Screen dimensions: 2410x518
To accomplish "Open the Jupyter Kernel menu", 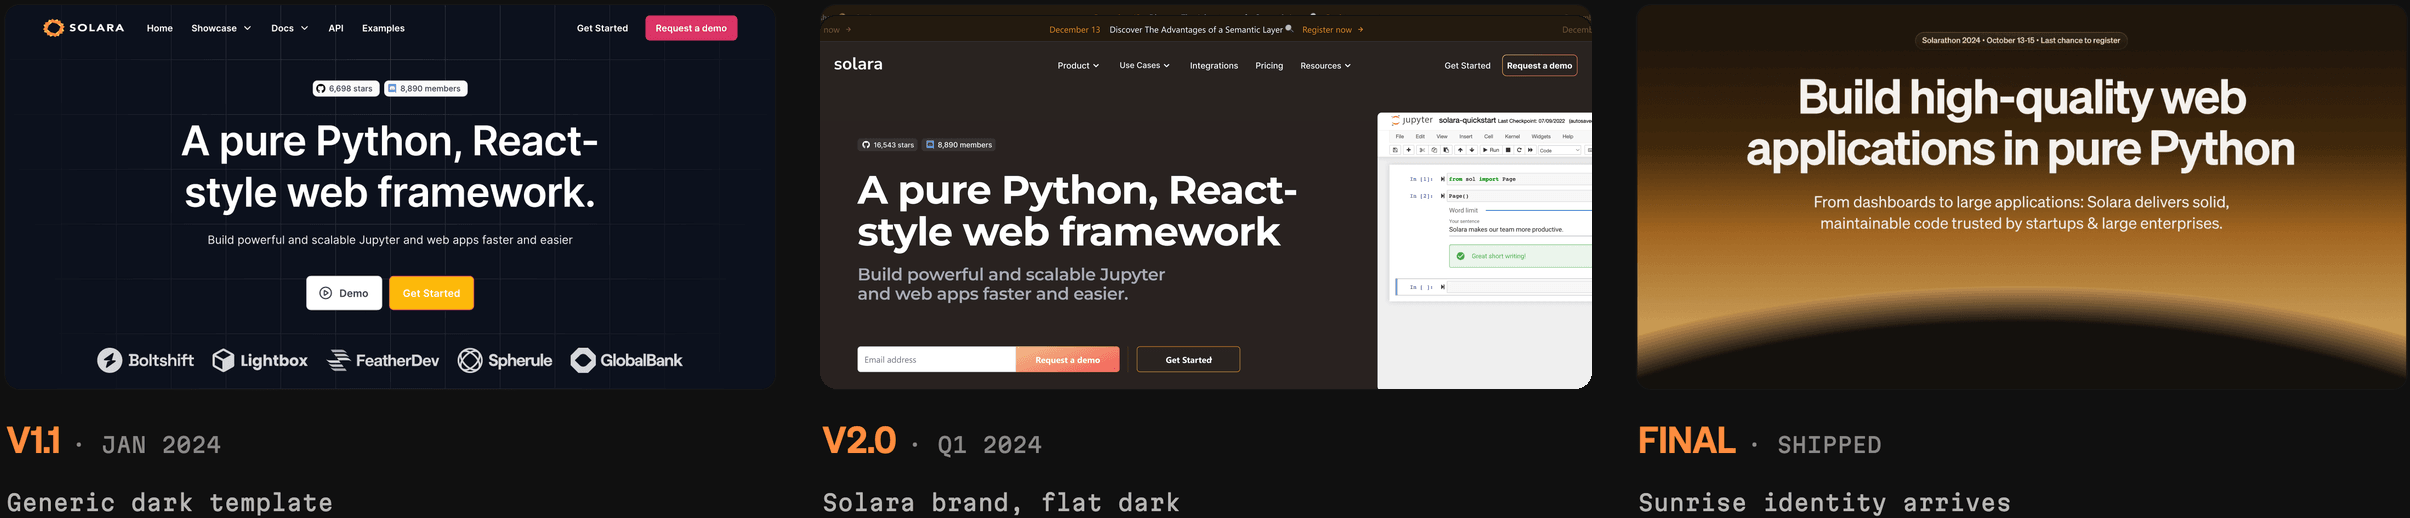I will (x=1512, y=136).
